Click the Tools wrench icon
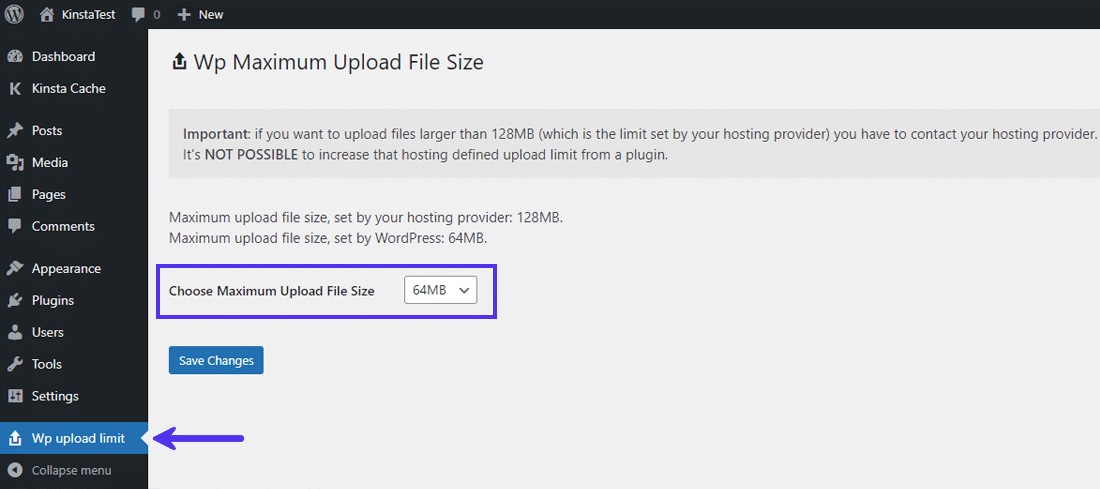This screenshot has width=1100, height=489. tap(15, 365)
